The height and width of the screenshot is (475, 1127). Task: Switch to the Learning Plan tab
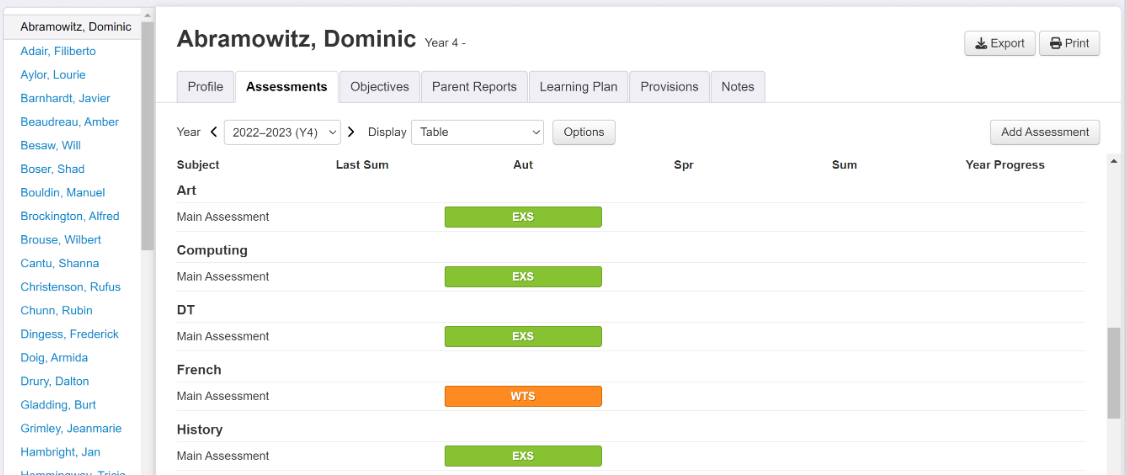pyautogui.click(x=578, y=87)
